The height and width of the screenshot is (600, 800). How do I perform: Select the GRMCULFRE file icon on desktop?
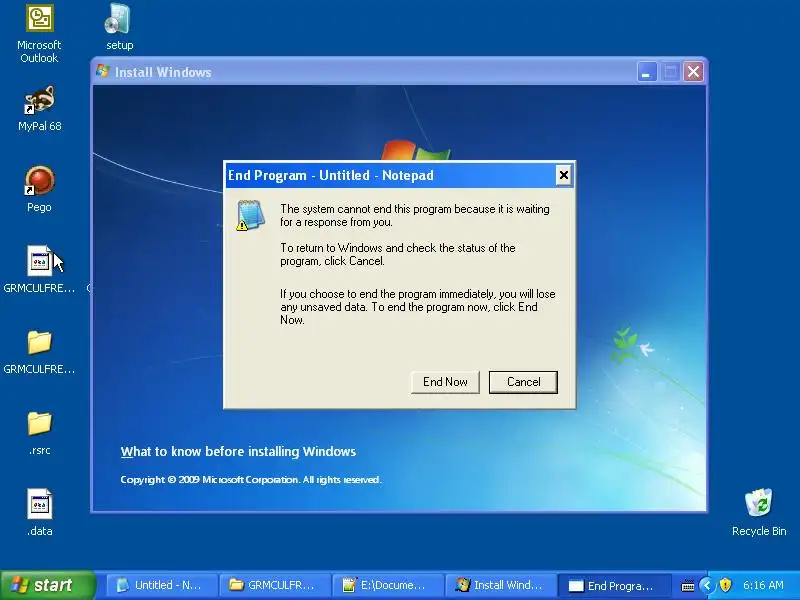click(39, 269)
